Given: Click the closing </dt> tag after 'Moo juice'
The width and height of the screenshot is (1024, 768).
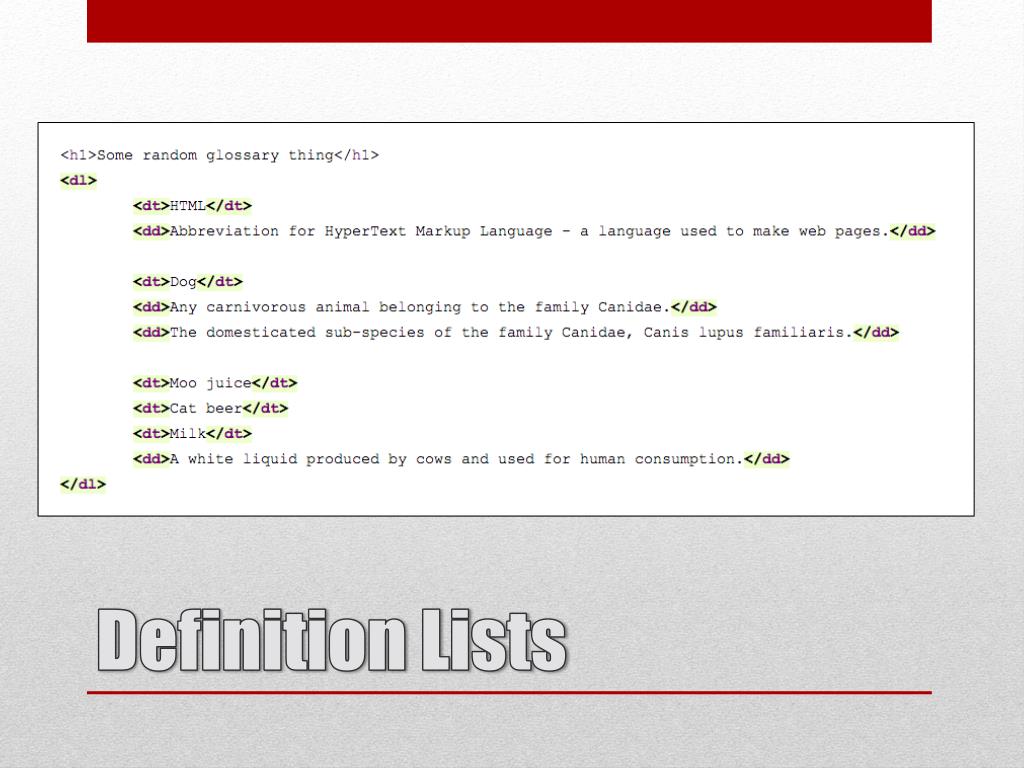Looking at the screenshot, I should pyautogui.click(x=274, y=383).
